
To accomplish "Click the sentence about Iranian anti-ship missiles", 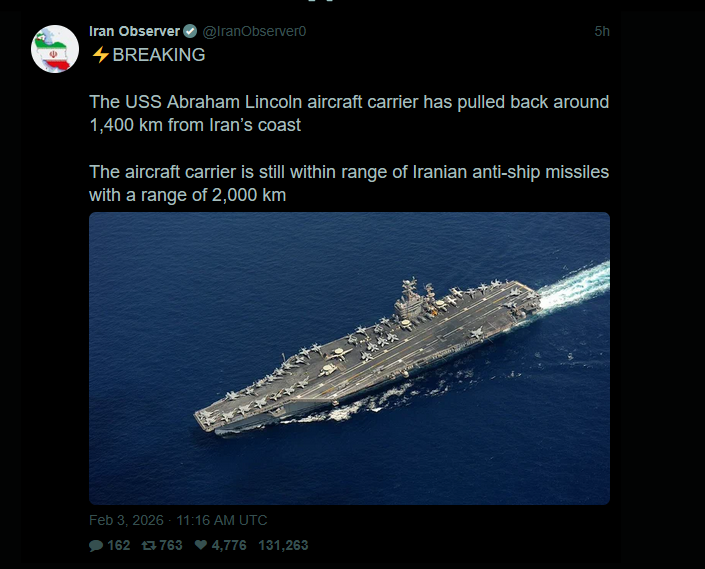I will pyautogui.click(x=348, y=183).
